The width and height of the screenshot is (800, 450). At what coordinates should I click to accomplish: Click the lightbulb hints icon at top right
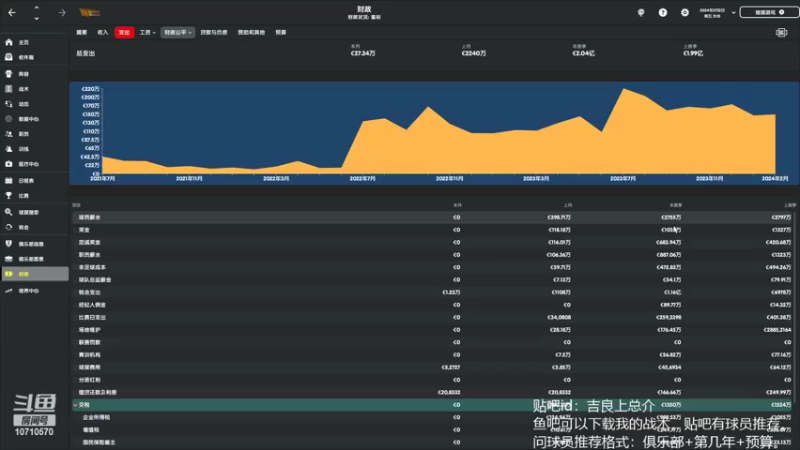click(x=641, y=12)
